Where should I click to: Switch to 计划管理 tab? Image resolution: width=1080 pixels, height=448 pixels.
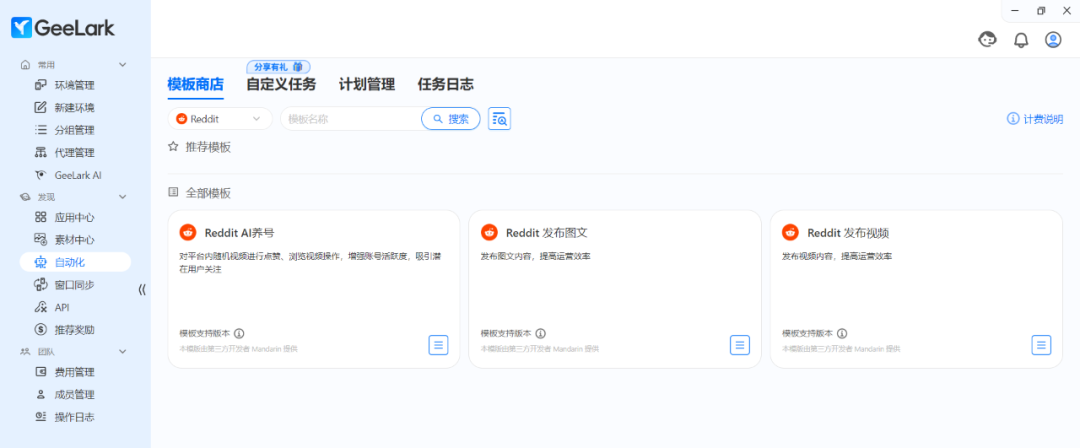[367, 85]
